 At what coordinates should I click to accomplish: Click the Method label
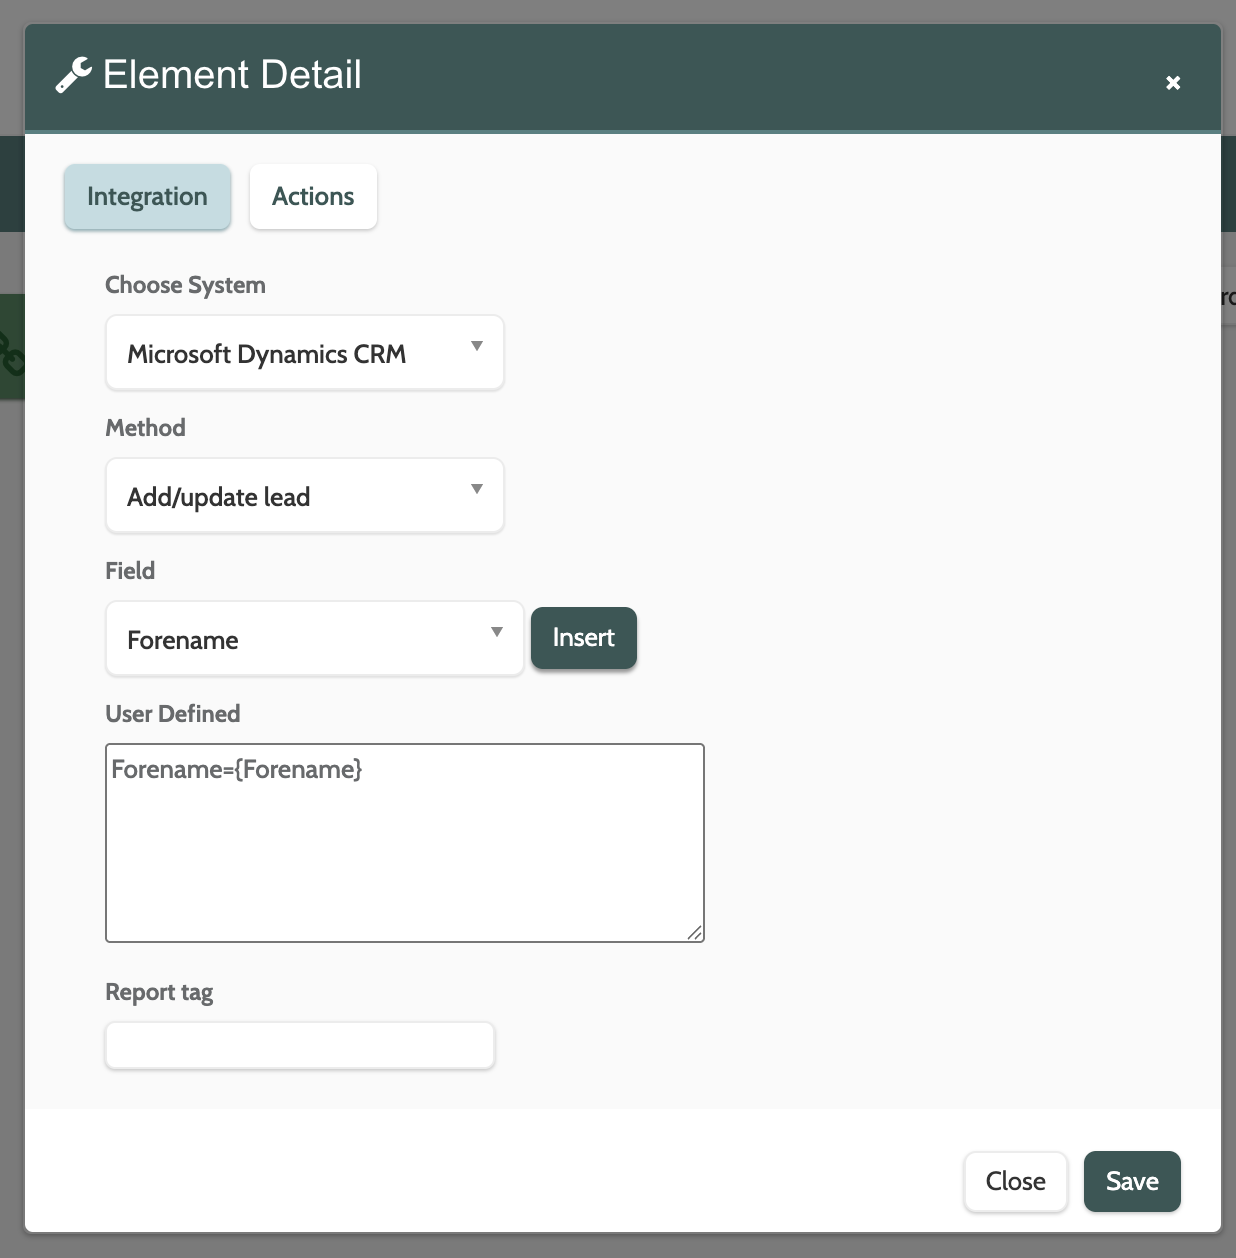[145, 428]
